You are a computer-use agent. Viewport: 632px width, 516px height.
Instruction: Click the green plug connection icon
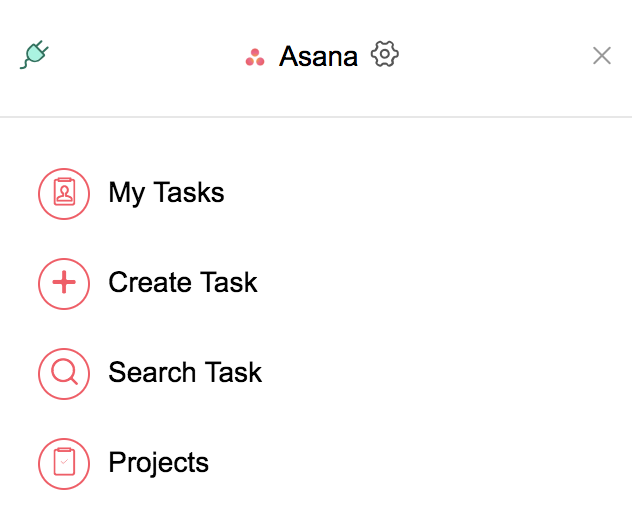[35, 54]
